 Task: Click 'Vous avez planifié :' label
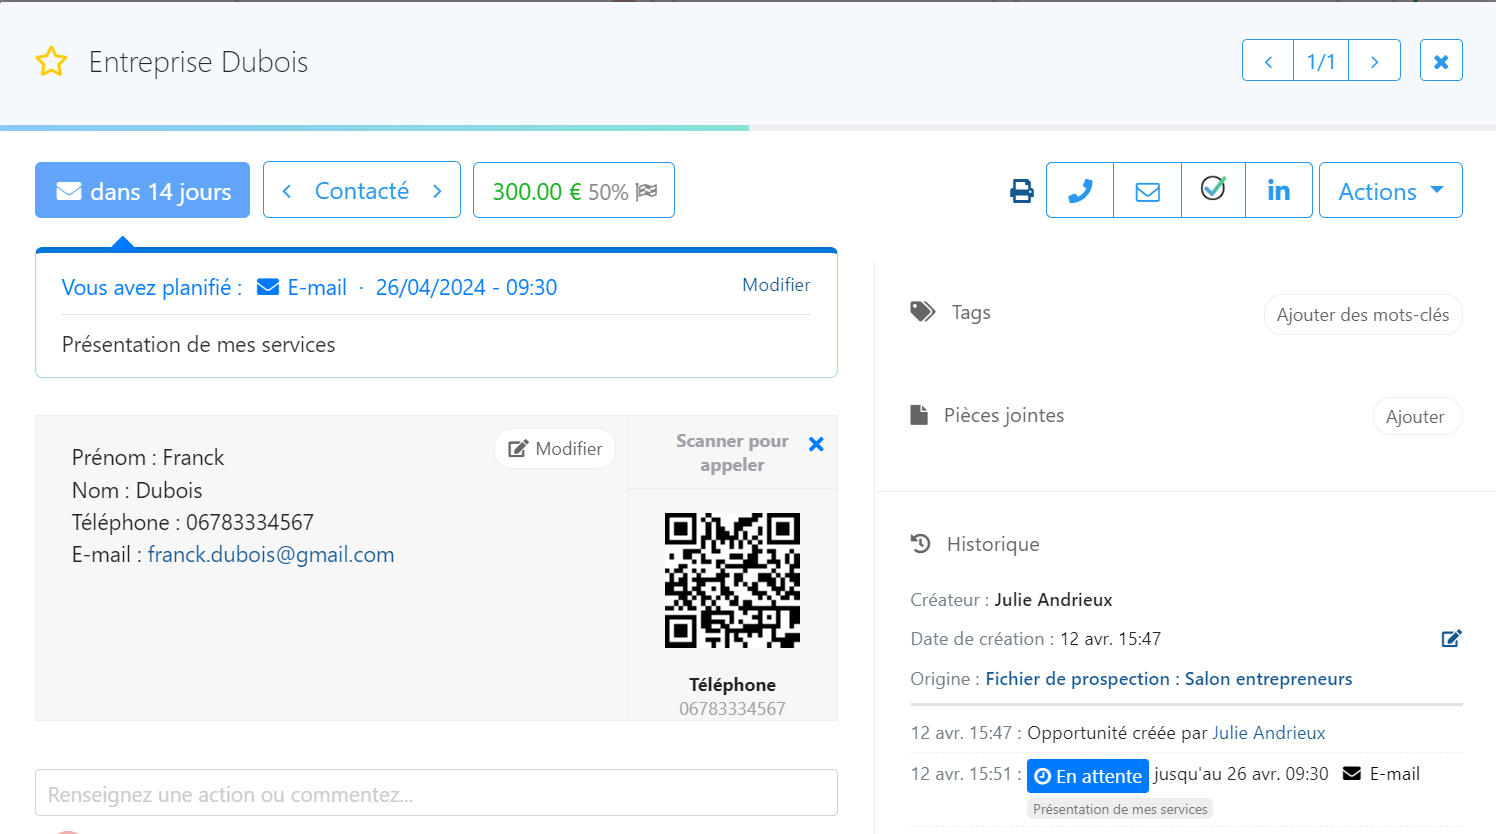point(152,287)
